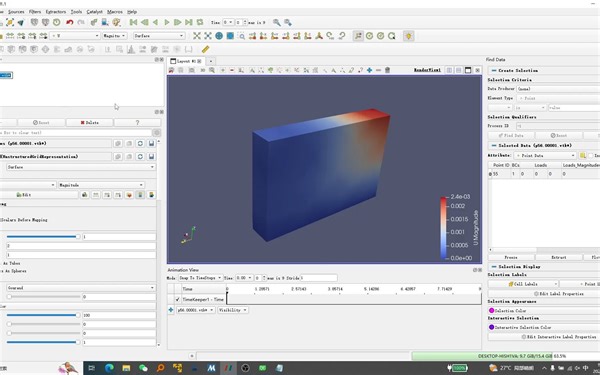The width and height of the screenshot is (600, 375).
Task: Click the Reset button in properties panel
Action: (x=41, y=122)
